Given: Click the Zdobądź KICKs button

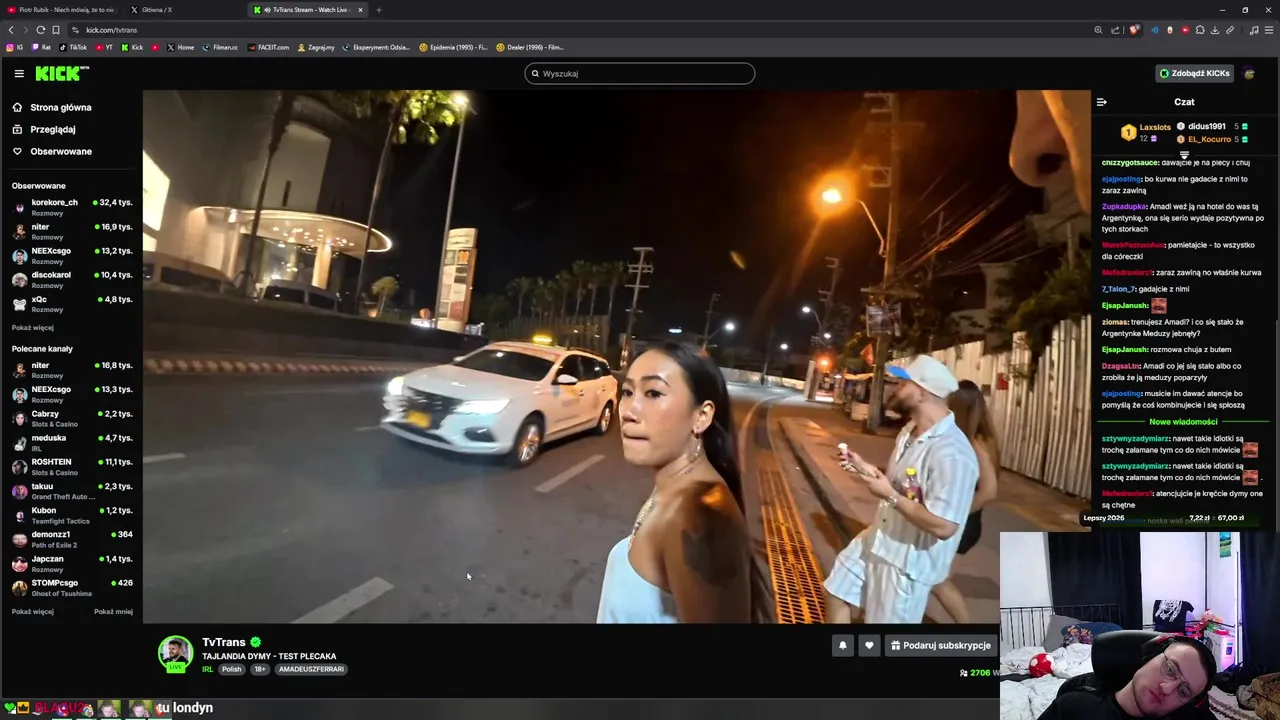Looking at the screenshot, I should 1194,73.
